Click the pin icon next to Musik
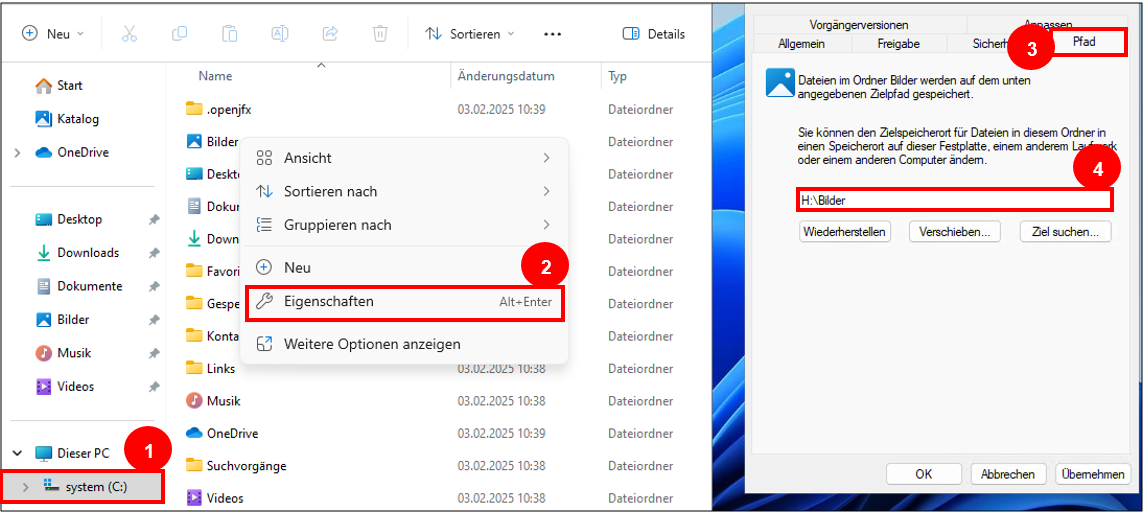The height and width of the screenshot is (515, 1143). click(154, 354)
